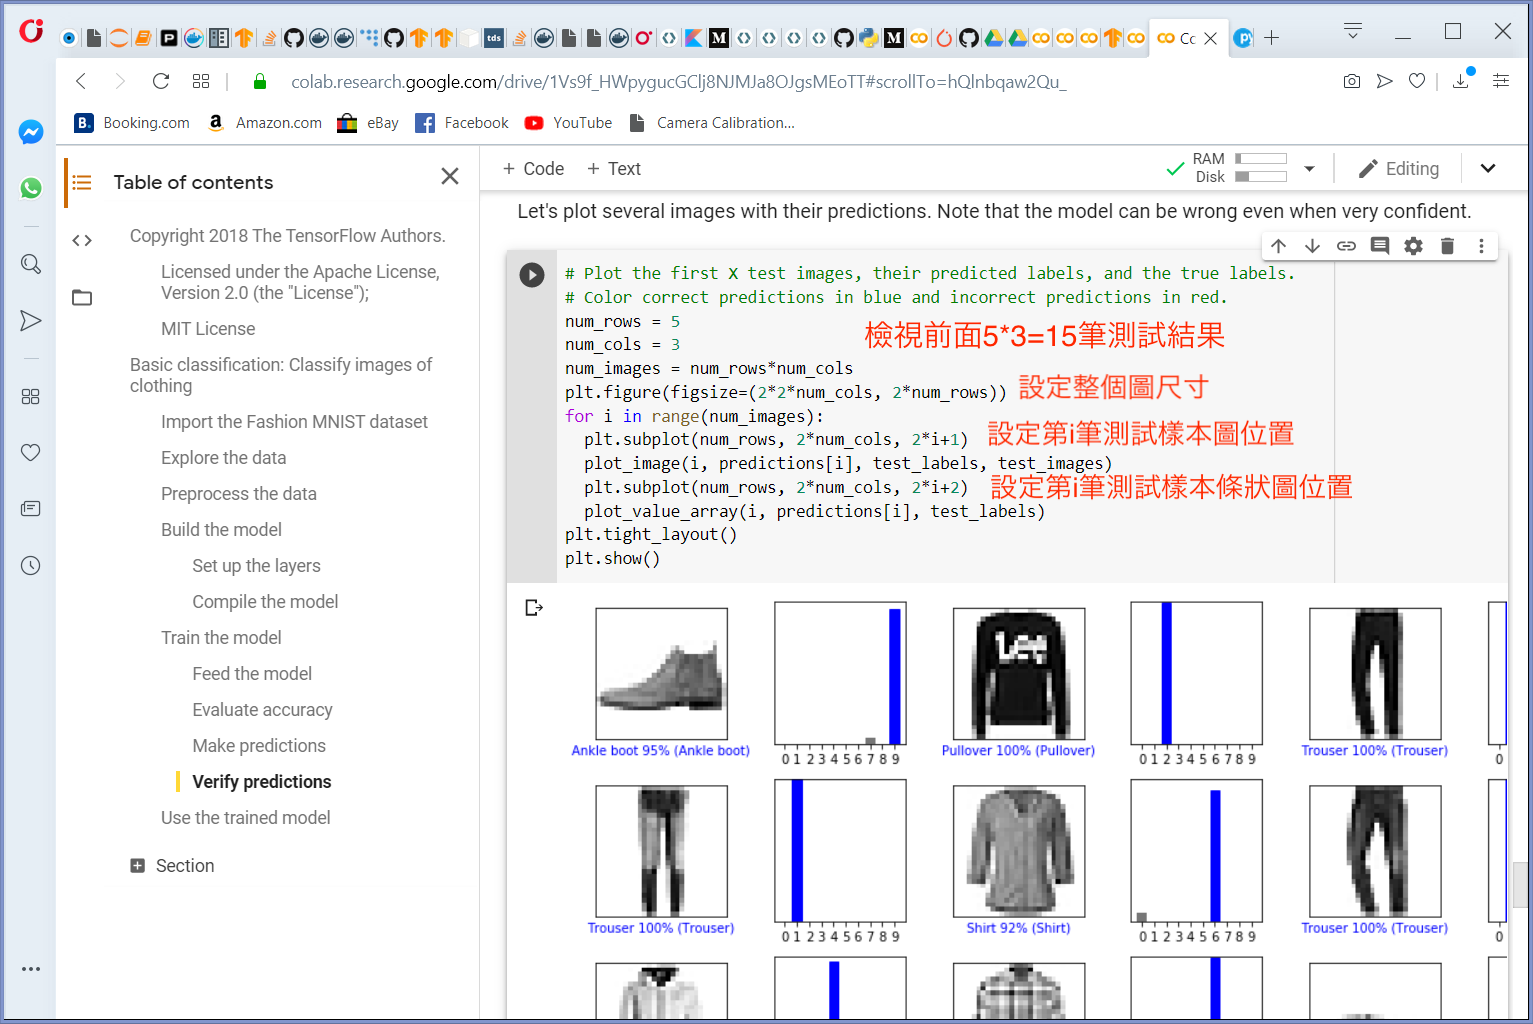1533x1024 pixels.
Task: Click the page vertical scrollbar thumb
Action: (1521, 884)
